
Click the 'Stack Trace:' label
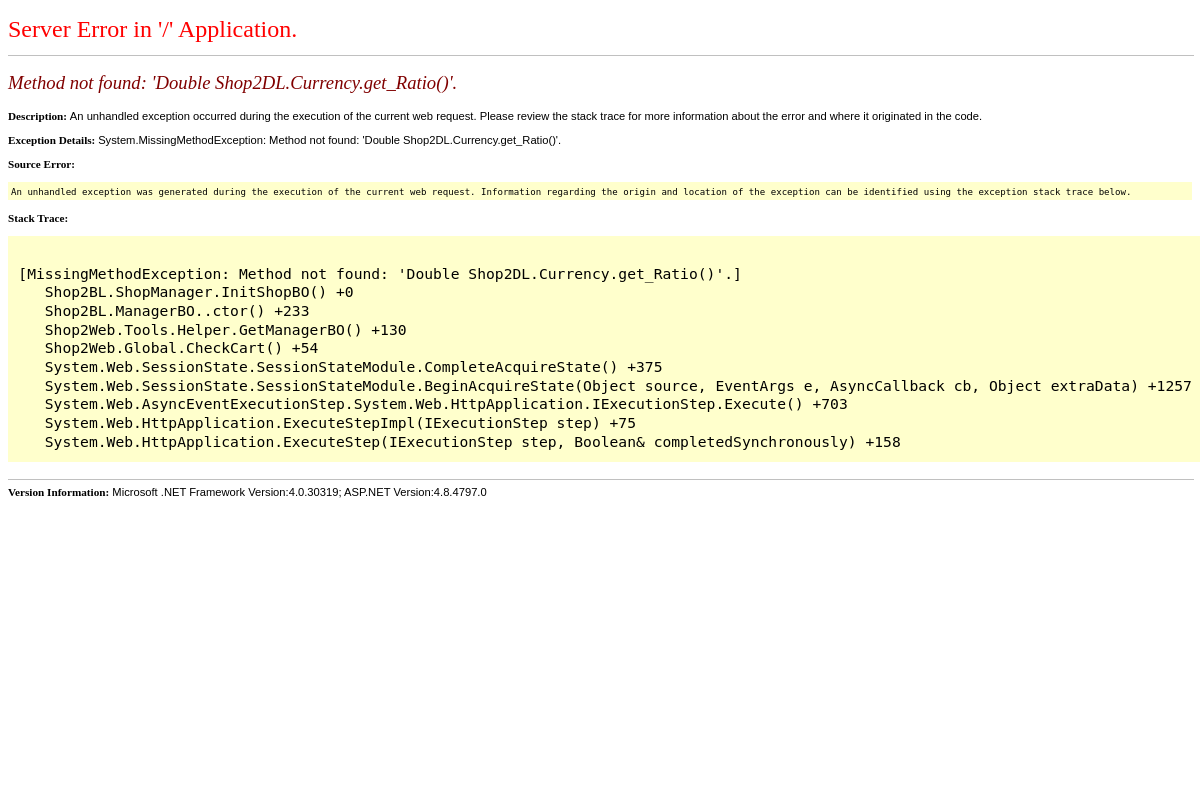click(38, 218)
